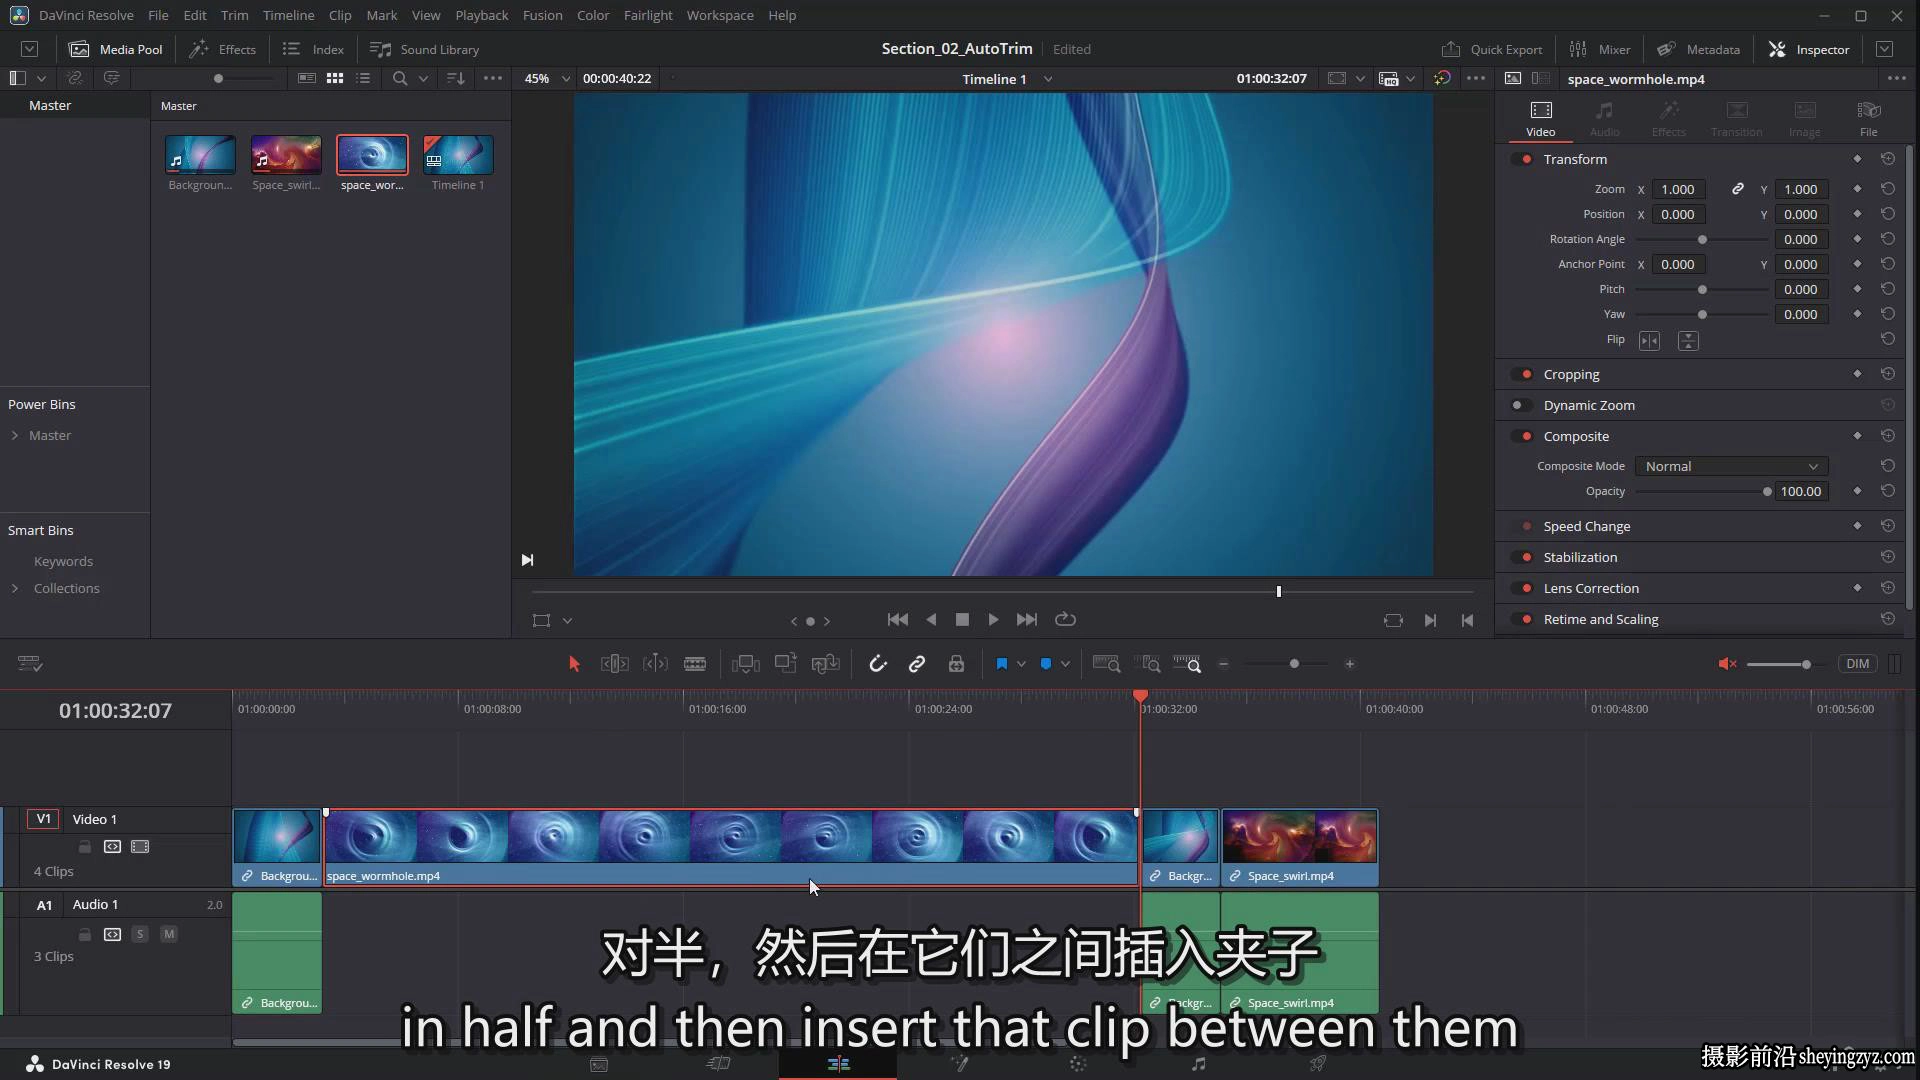Toggle Zoom X/Y link chain

1738,189
